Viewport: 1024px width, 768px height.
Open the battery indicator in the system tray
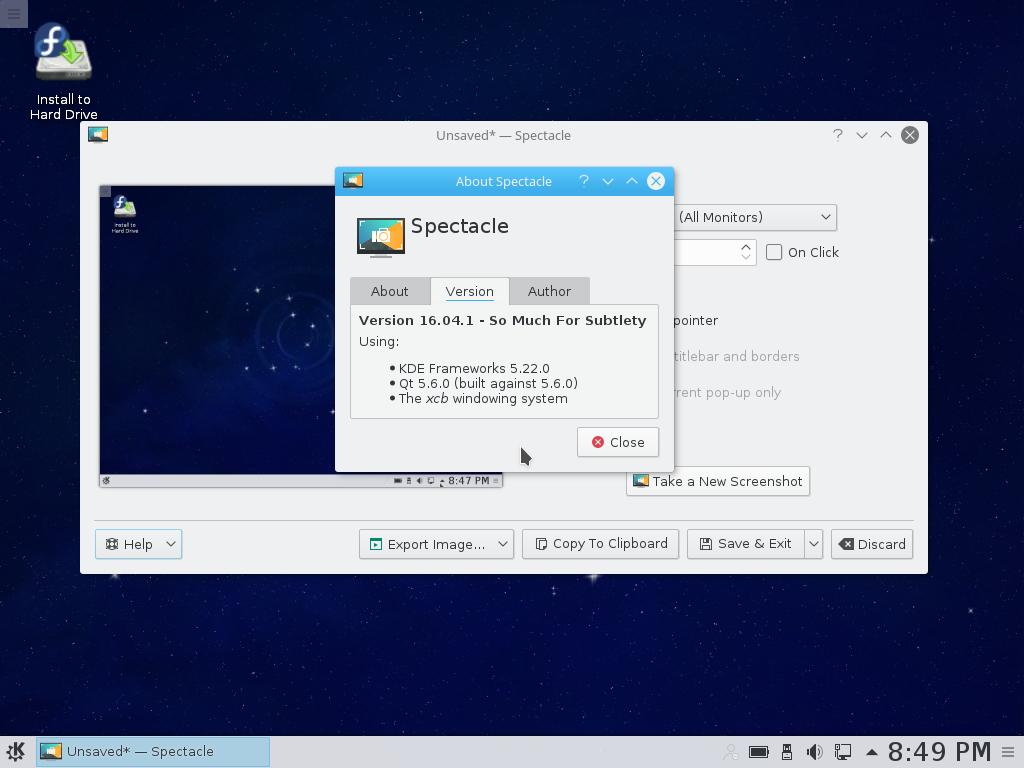[x=758, y=752]
